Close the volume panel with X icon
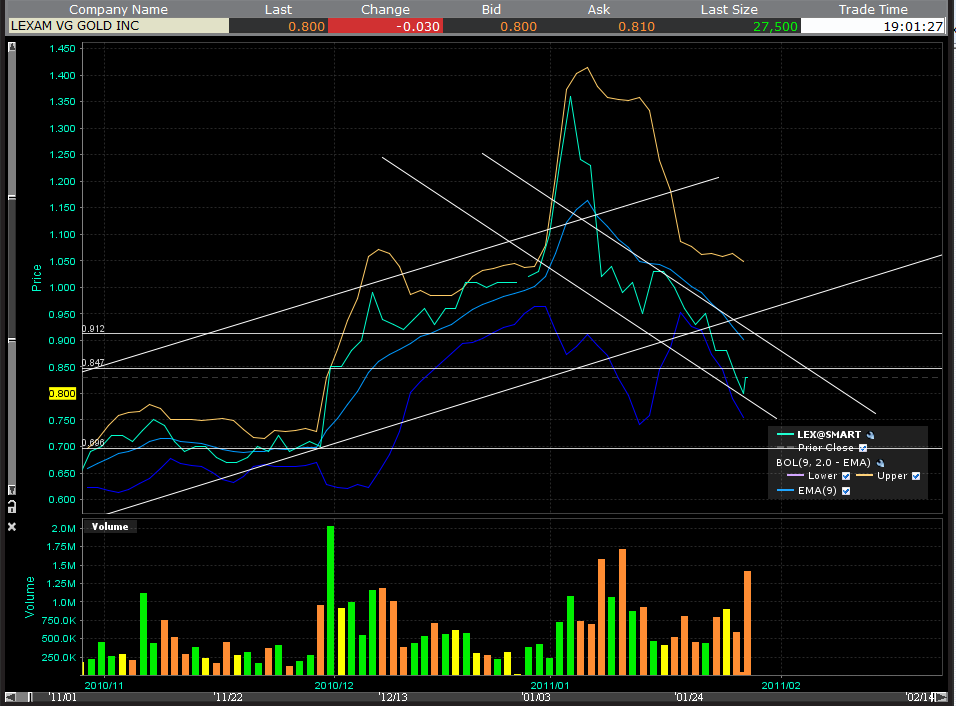The image size is (956, 706). click(12, 526)
